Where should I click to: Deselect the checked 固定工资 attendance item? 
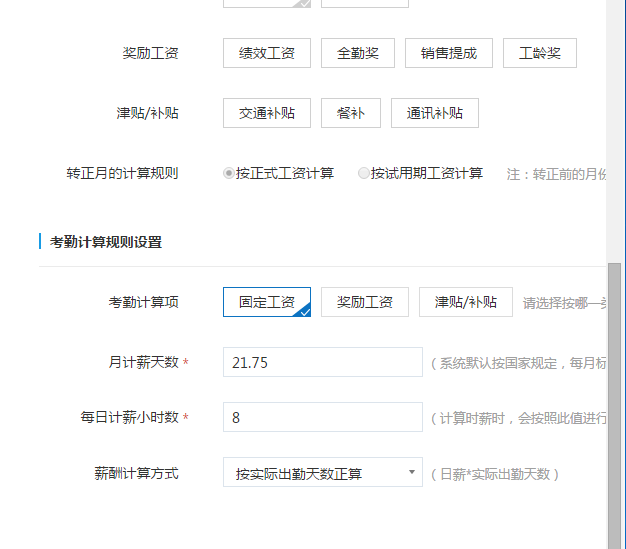point(267,302)
